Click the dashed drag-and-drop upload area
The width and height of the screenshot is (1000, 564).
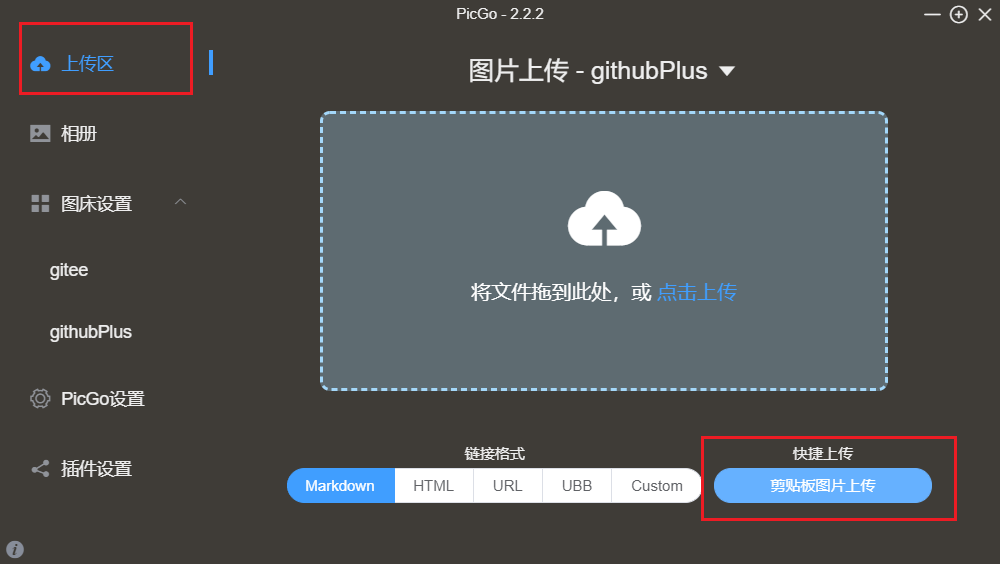[x=604, y=251]
